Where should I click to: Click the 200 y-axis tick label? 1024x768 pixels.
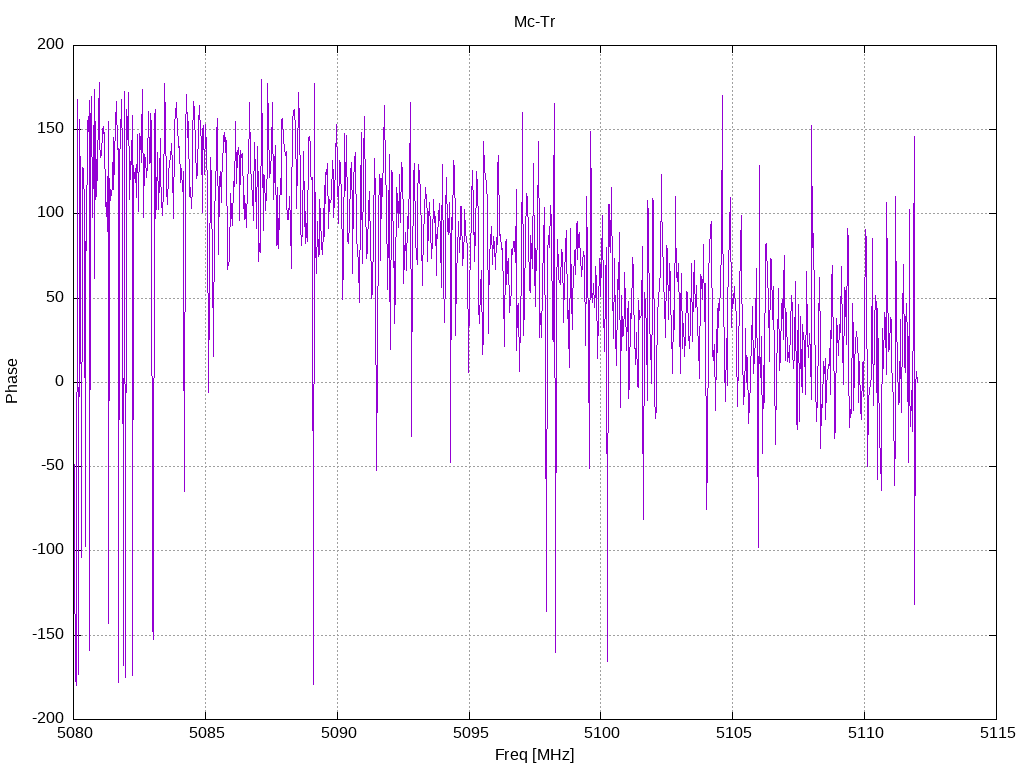[x=51, y=44]
